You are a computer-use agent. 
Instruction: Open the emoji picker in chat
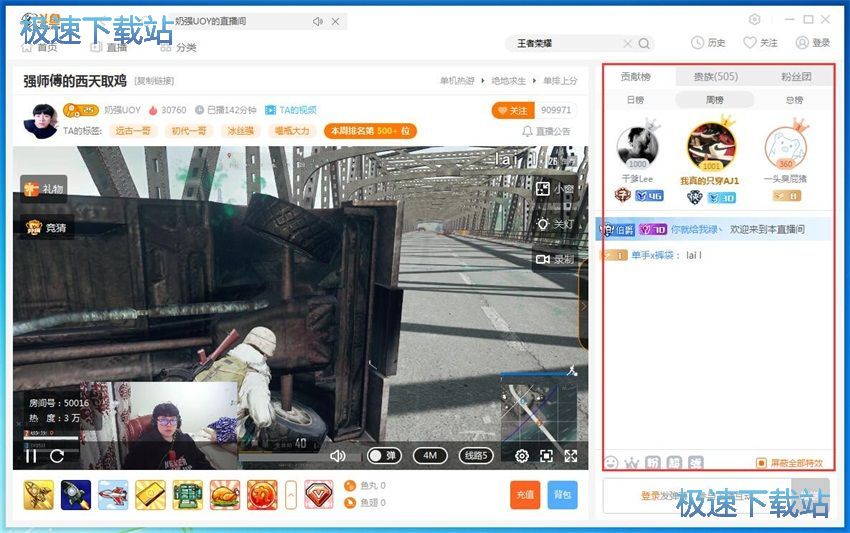(x=611, y=463)
